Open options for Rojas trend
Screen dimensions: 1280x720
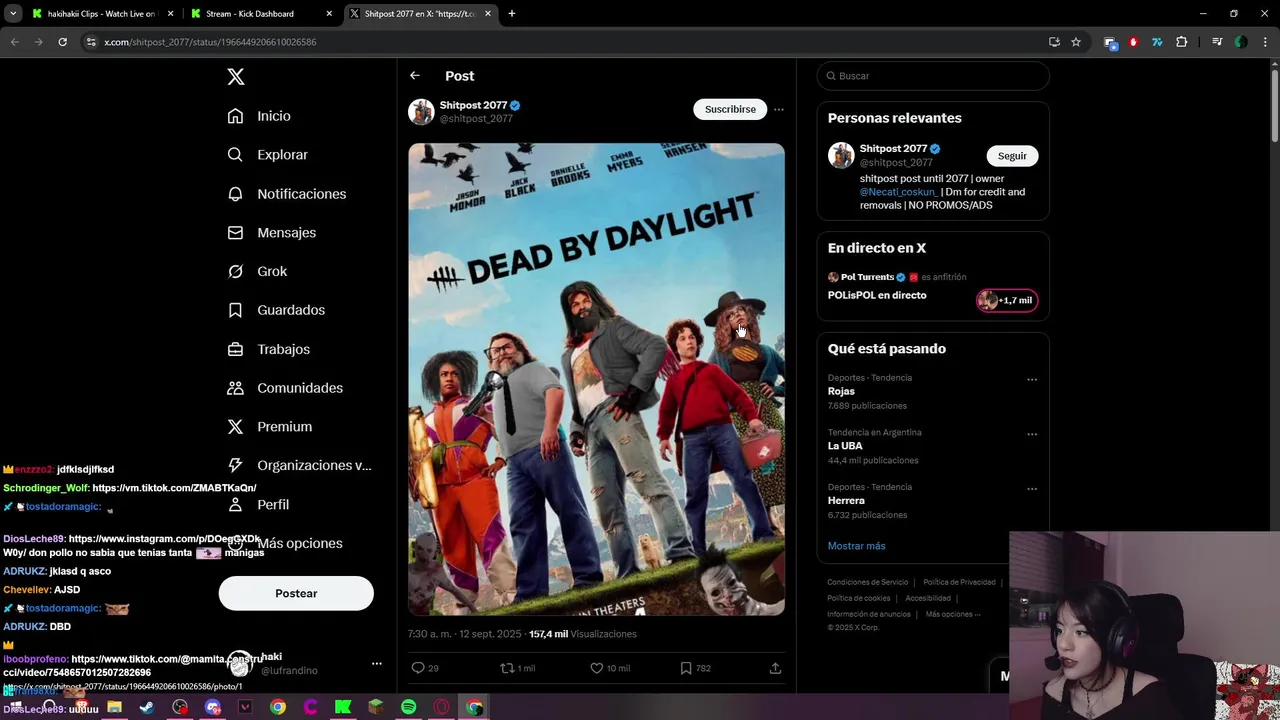[1032, 380]
